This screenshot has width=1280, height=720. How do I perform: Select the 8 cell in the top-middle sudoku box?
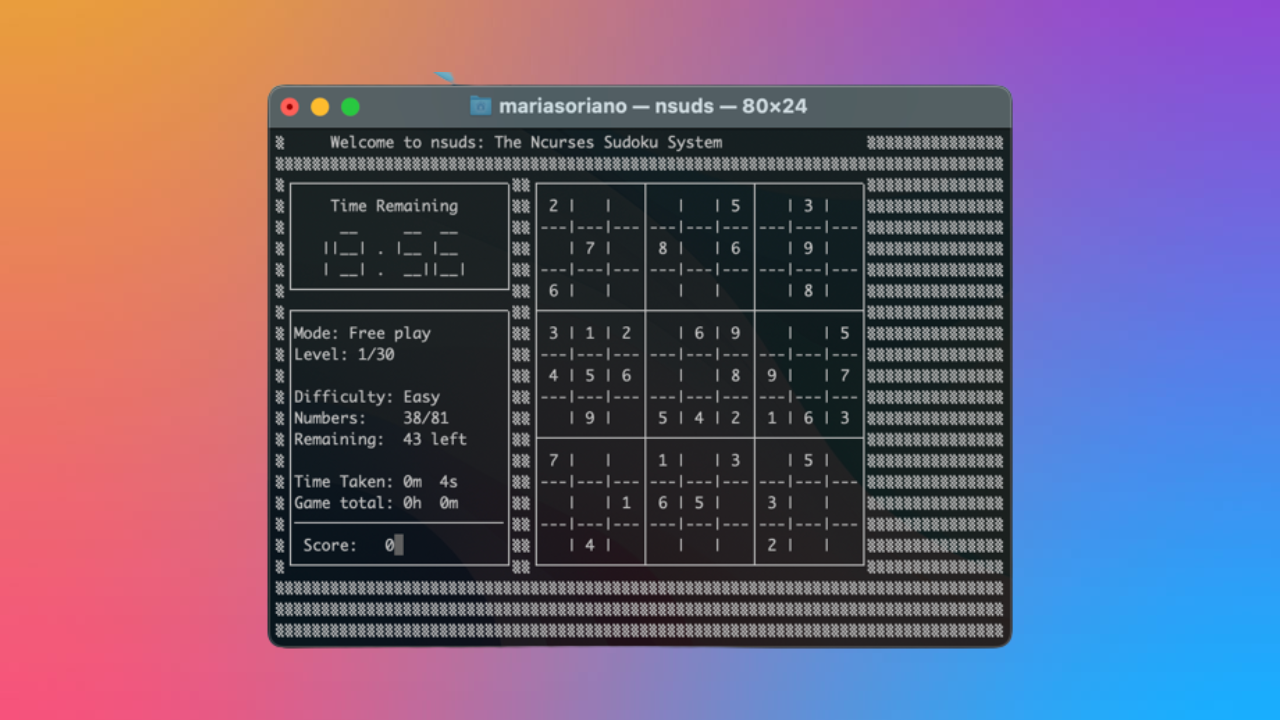click(x=662, y=248)
